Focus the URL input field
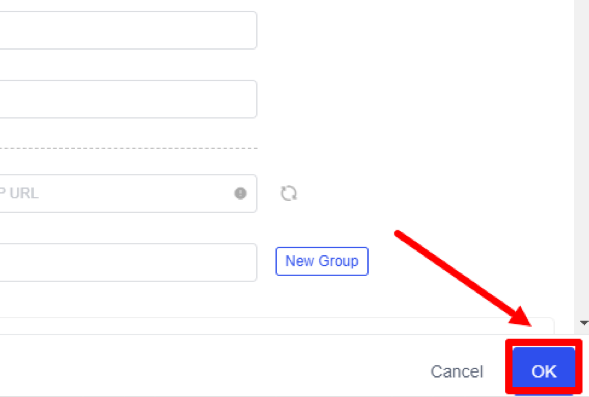Image resolution: width=589 pixels, height=397 pixels. [x=128, y=193]
